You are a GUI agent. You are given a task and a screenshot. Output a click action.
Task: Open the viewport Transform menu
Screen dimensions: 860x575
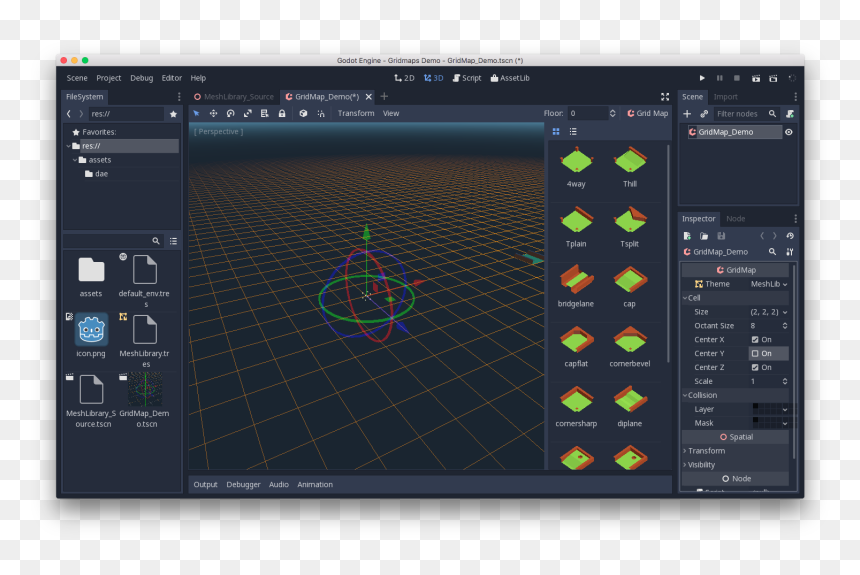coord(356,113)
